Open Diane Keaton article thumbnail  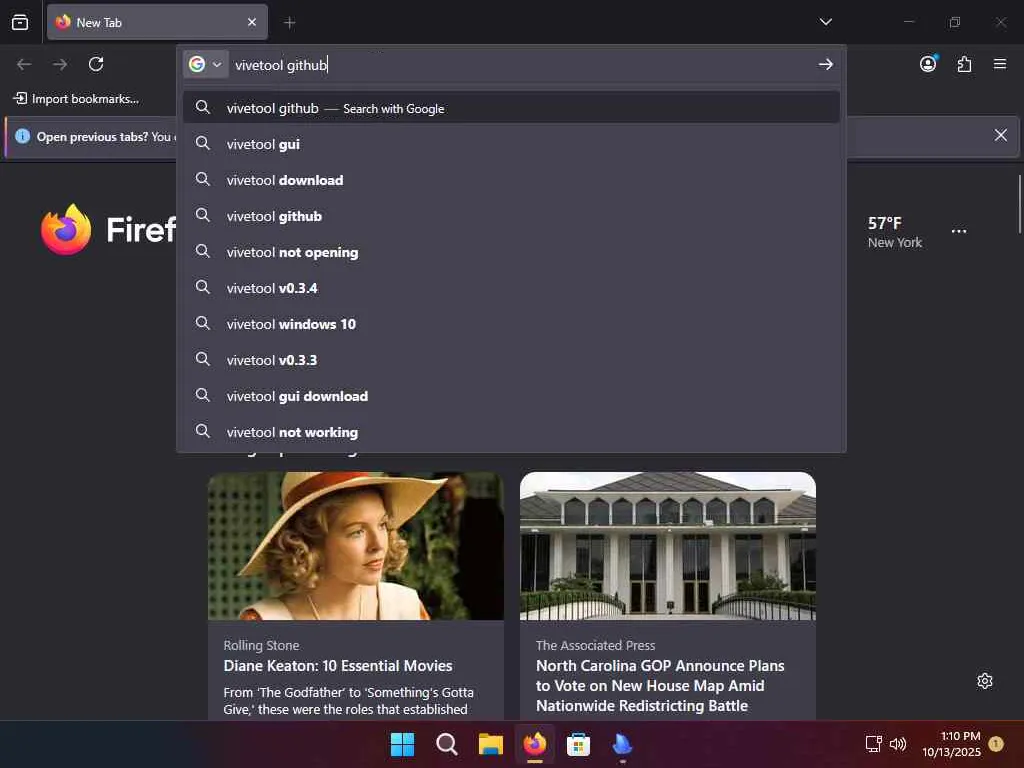click(355, 546)
